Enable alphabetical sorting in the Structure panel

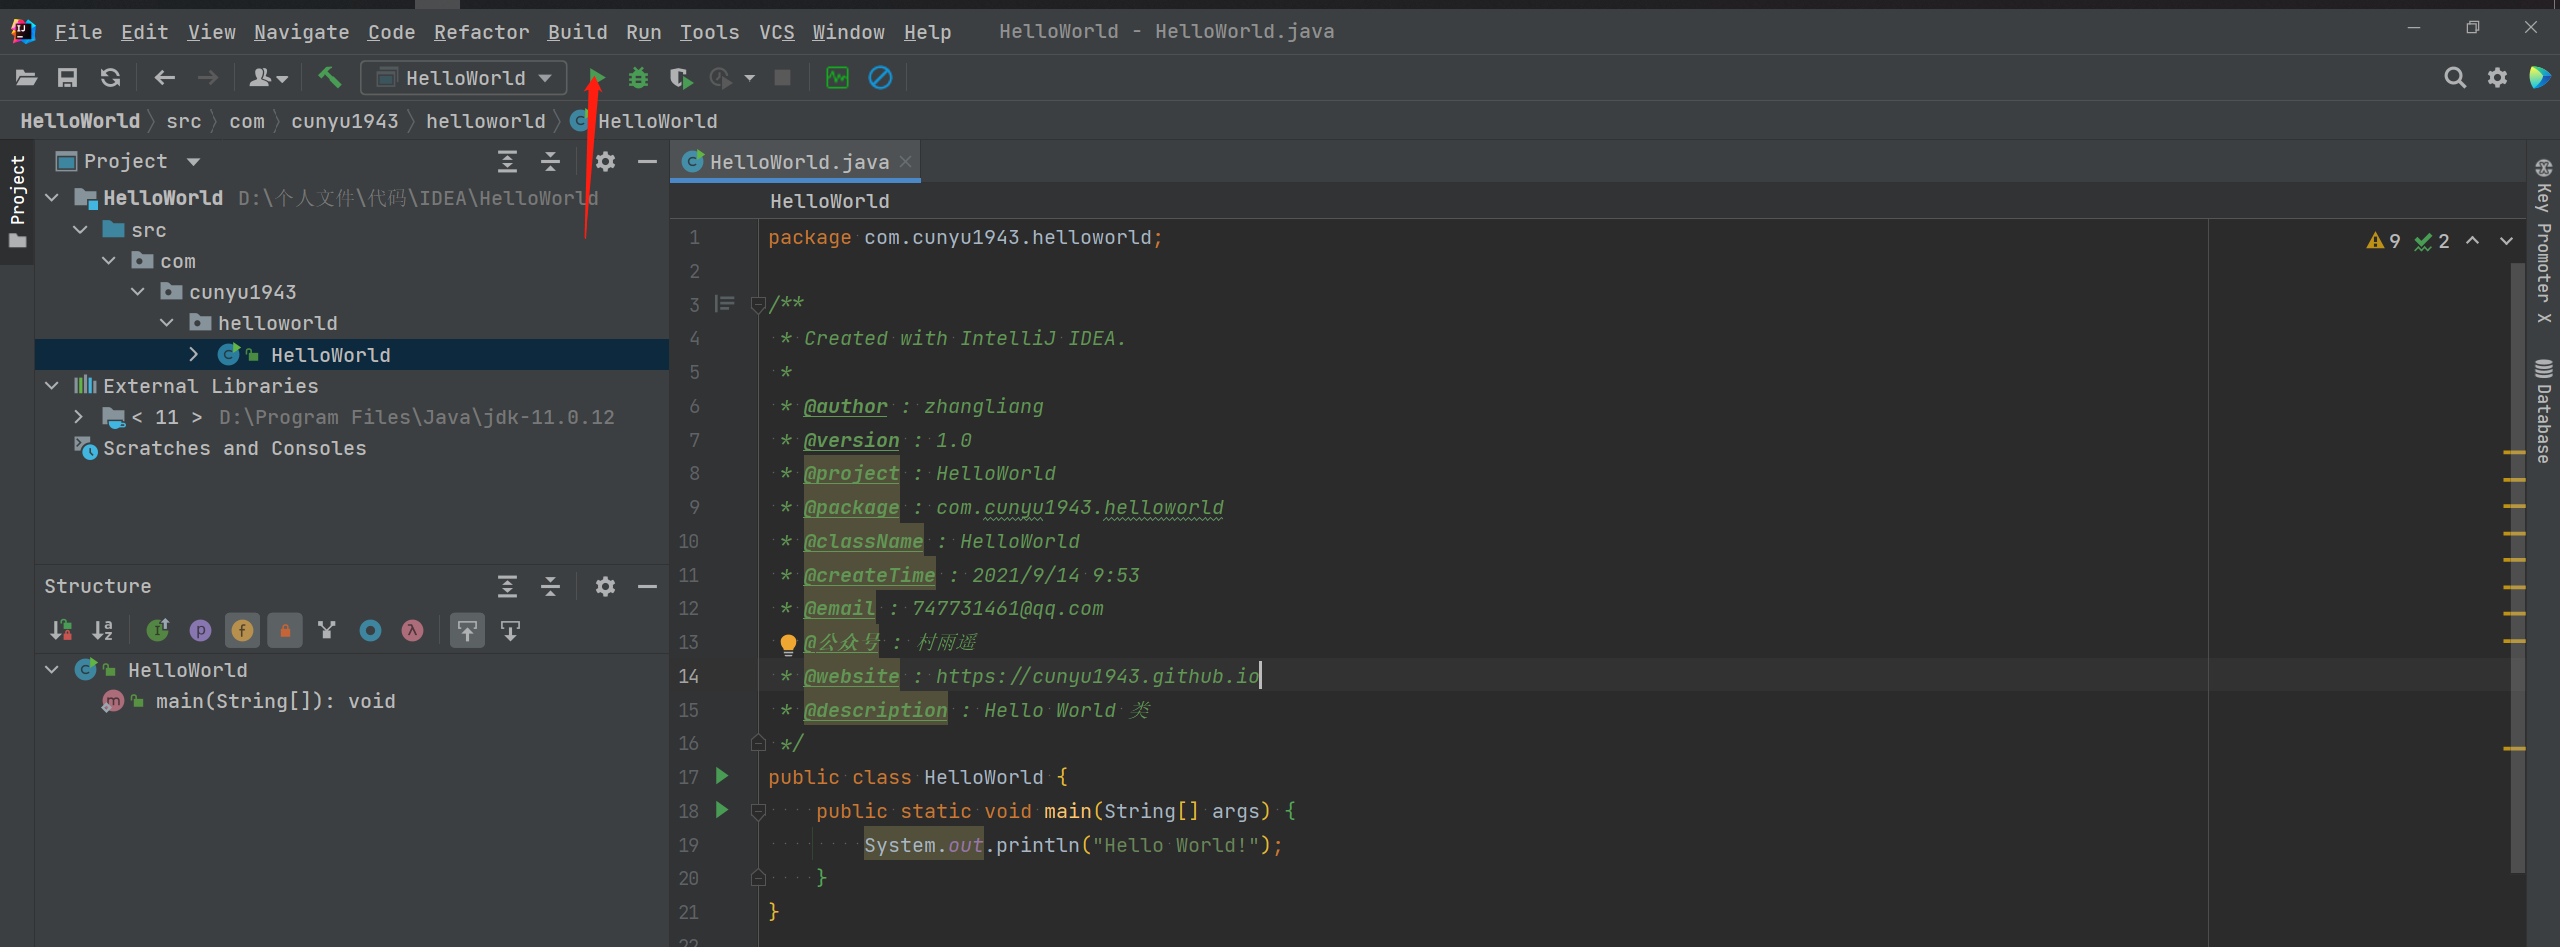(x=102, y=630)
